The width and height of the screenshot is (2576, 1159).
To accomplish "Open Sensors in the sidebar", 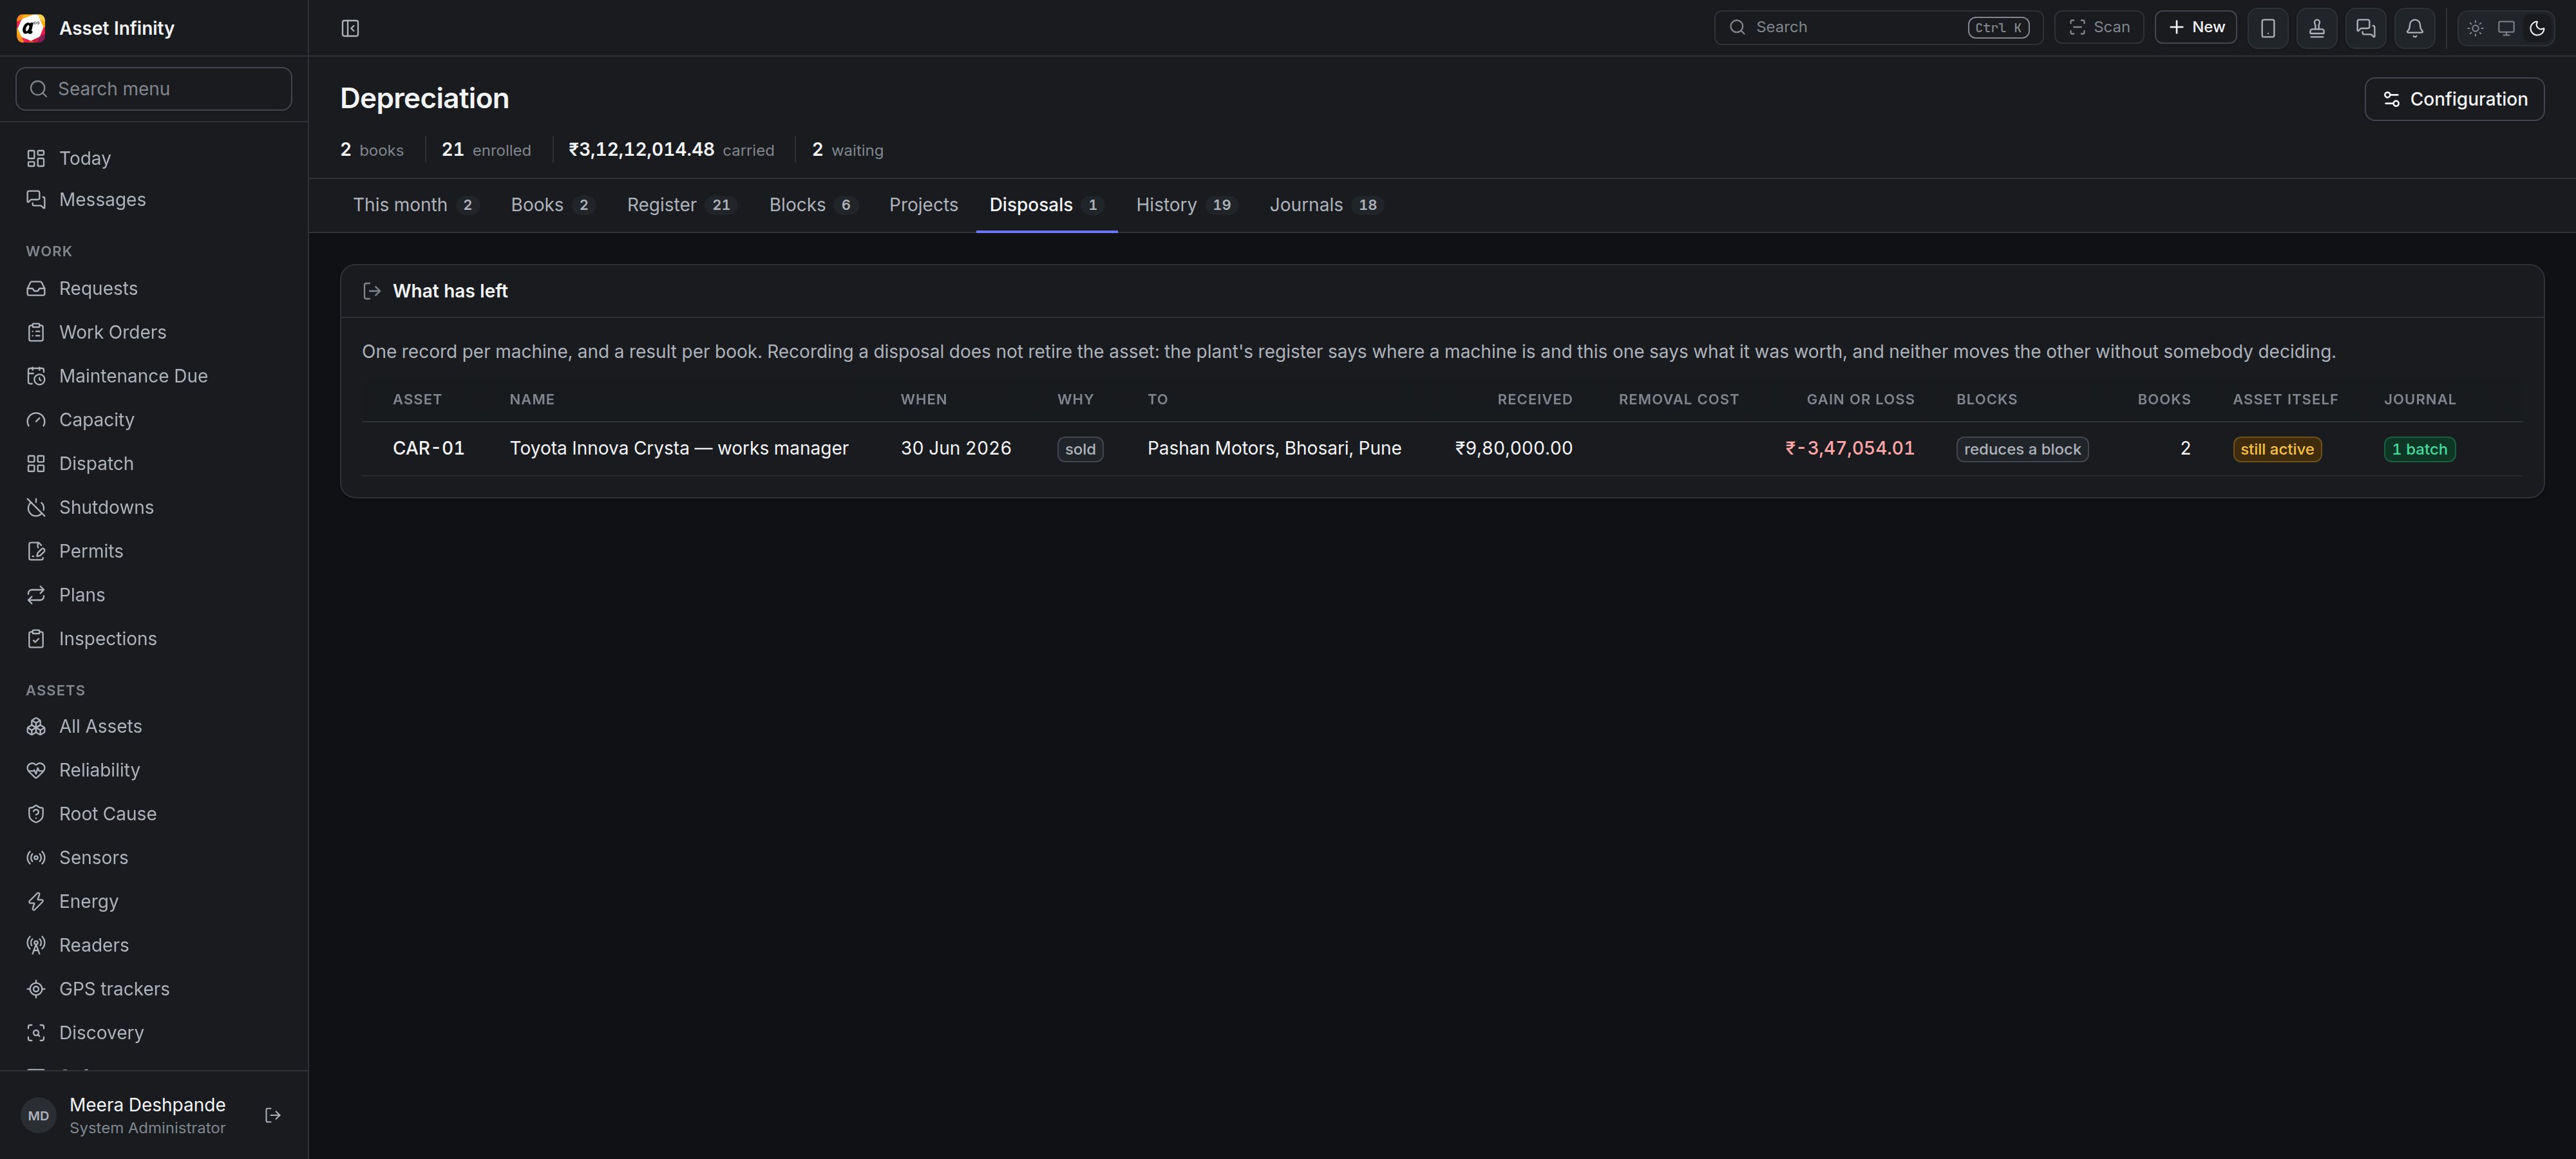I will [x=154, y=857].
